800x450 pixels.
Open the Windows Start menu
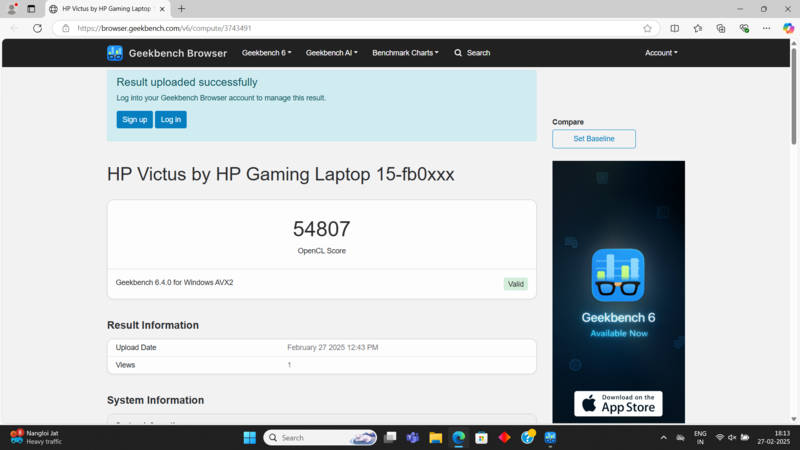(x=249, y=437)
